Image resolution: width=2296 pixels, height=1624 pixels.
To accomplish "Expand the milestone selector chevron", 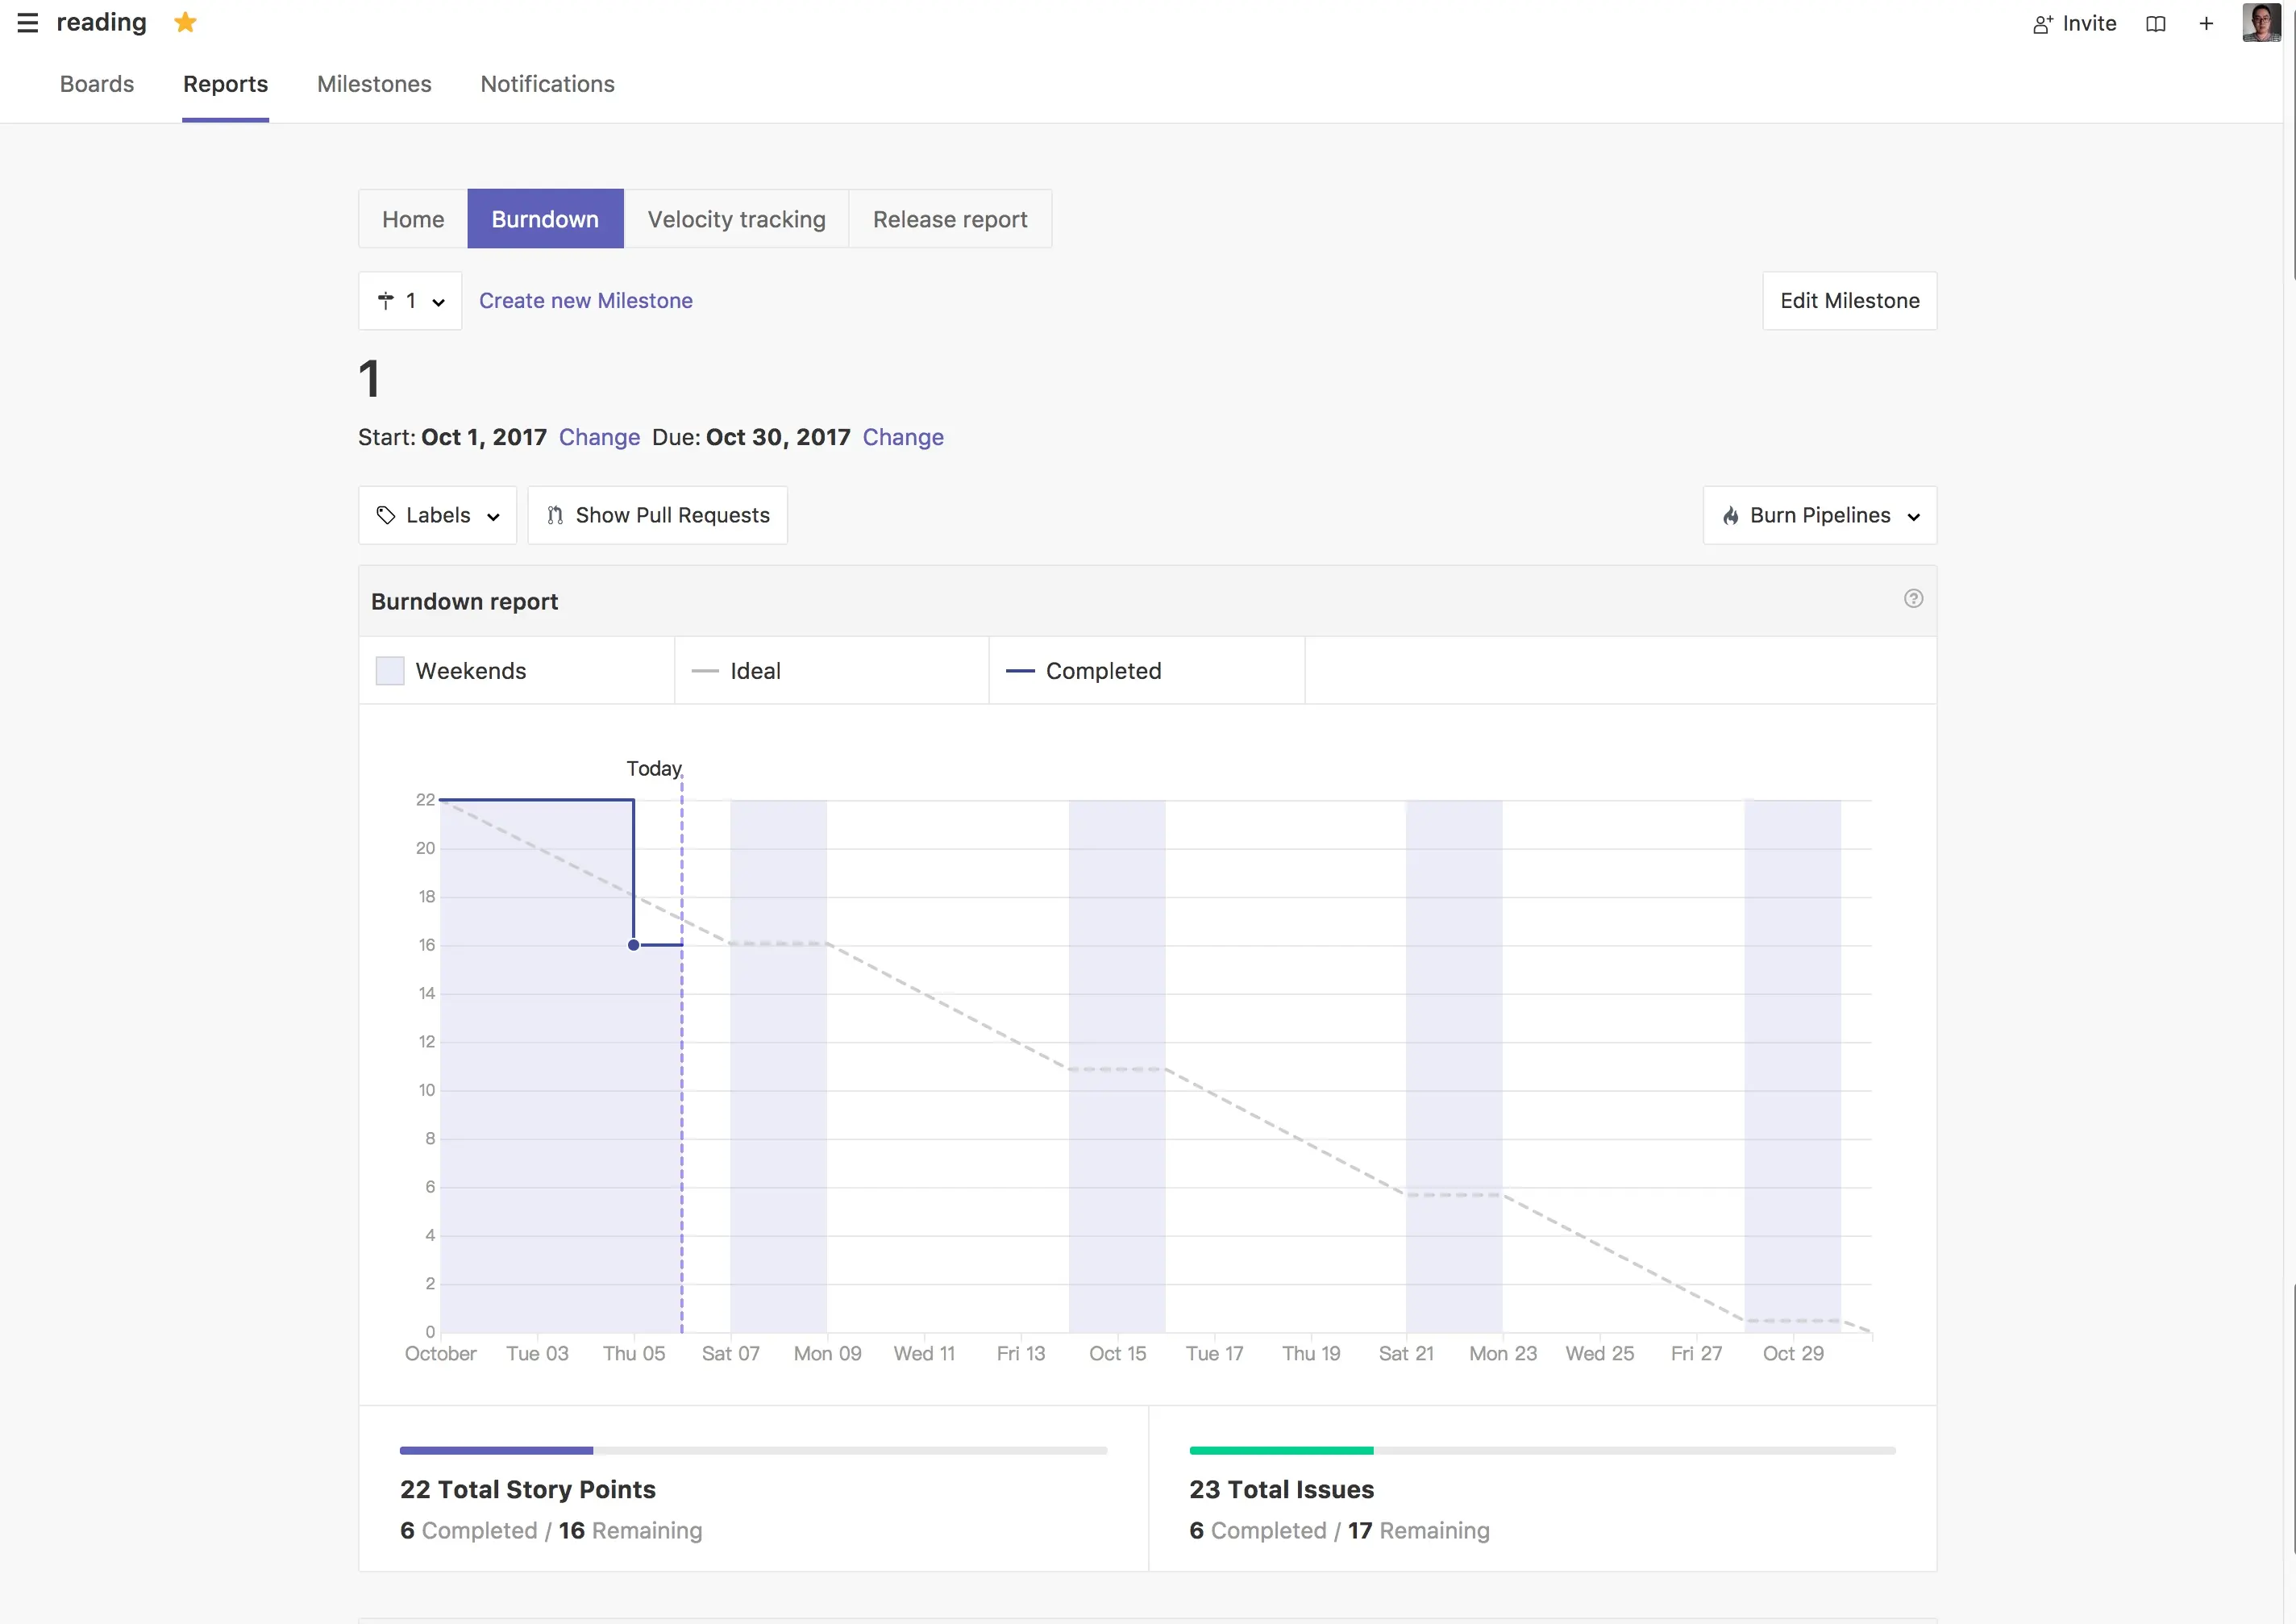I will coord(438,302).
